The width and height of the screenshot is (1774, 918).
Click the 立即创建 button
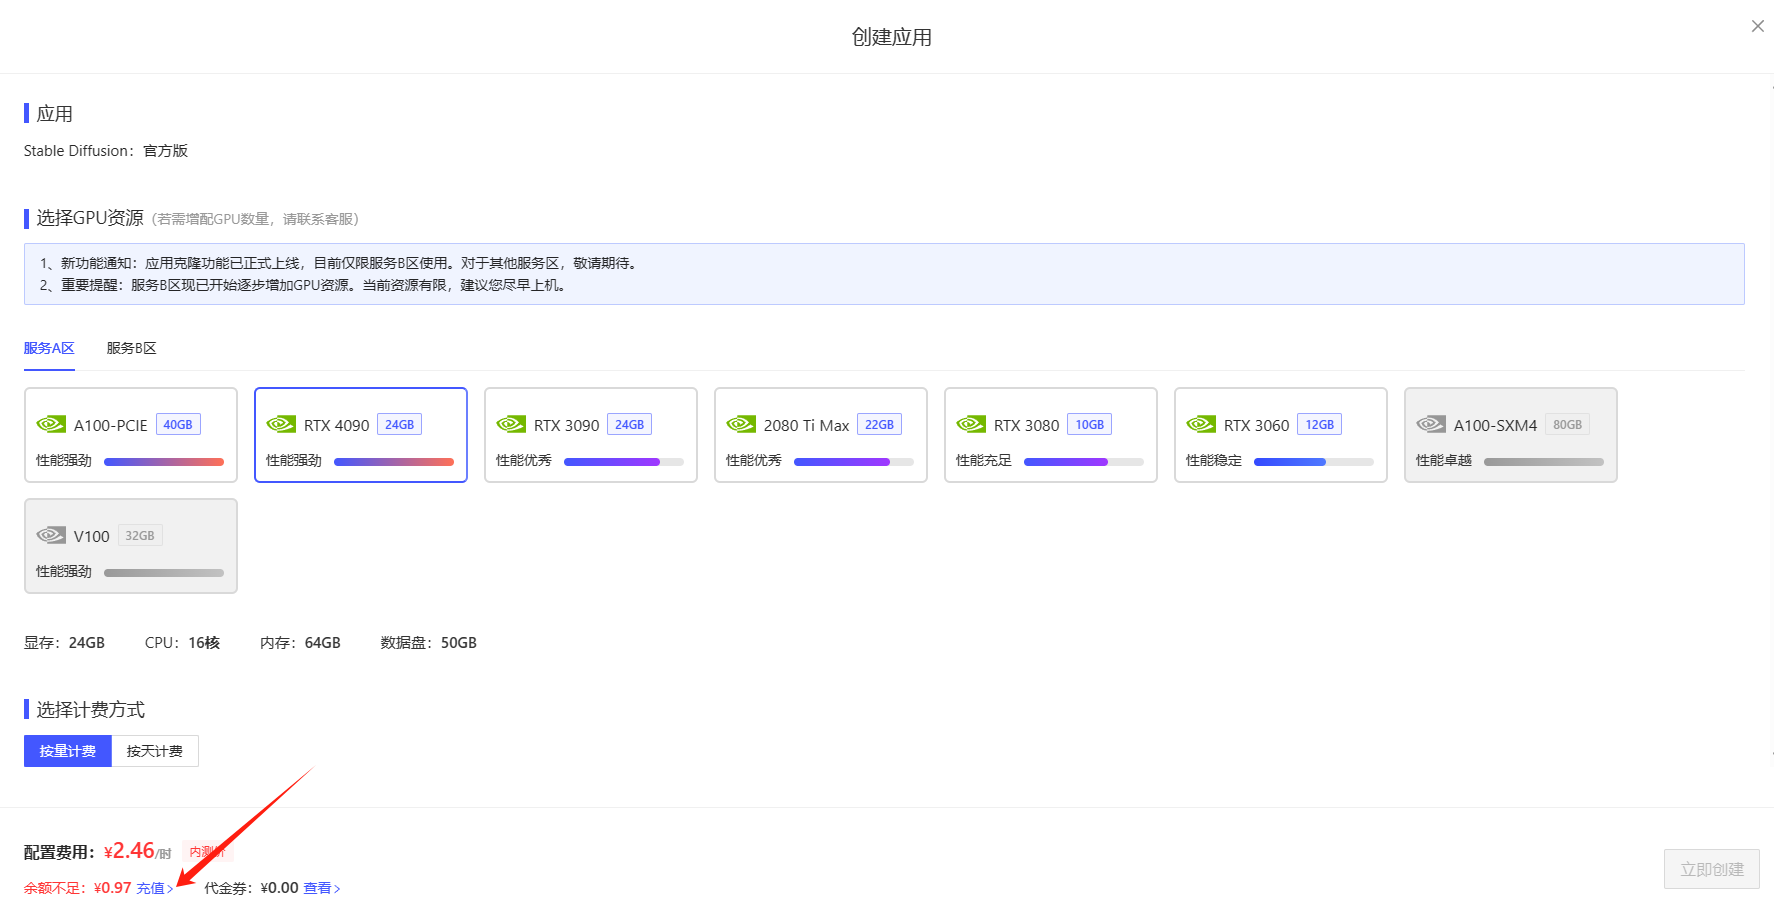(x=1712, y=869)
